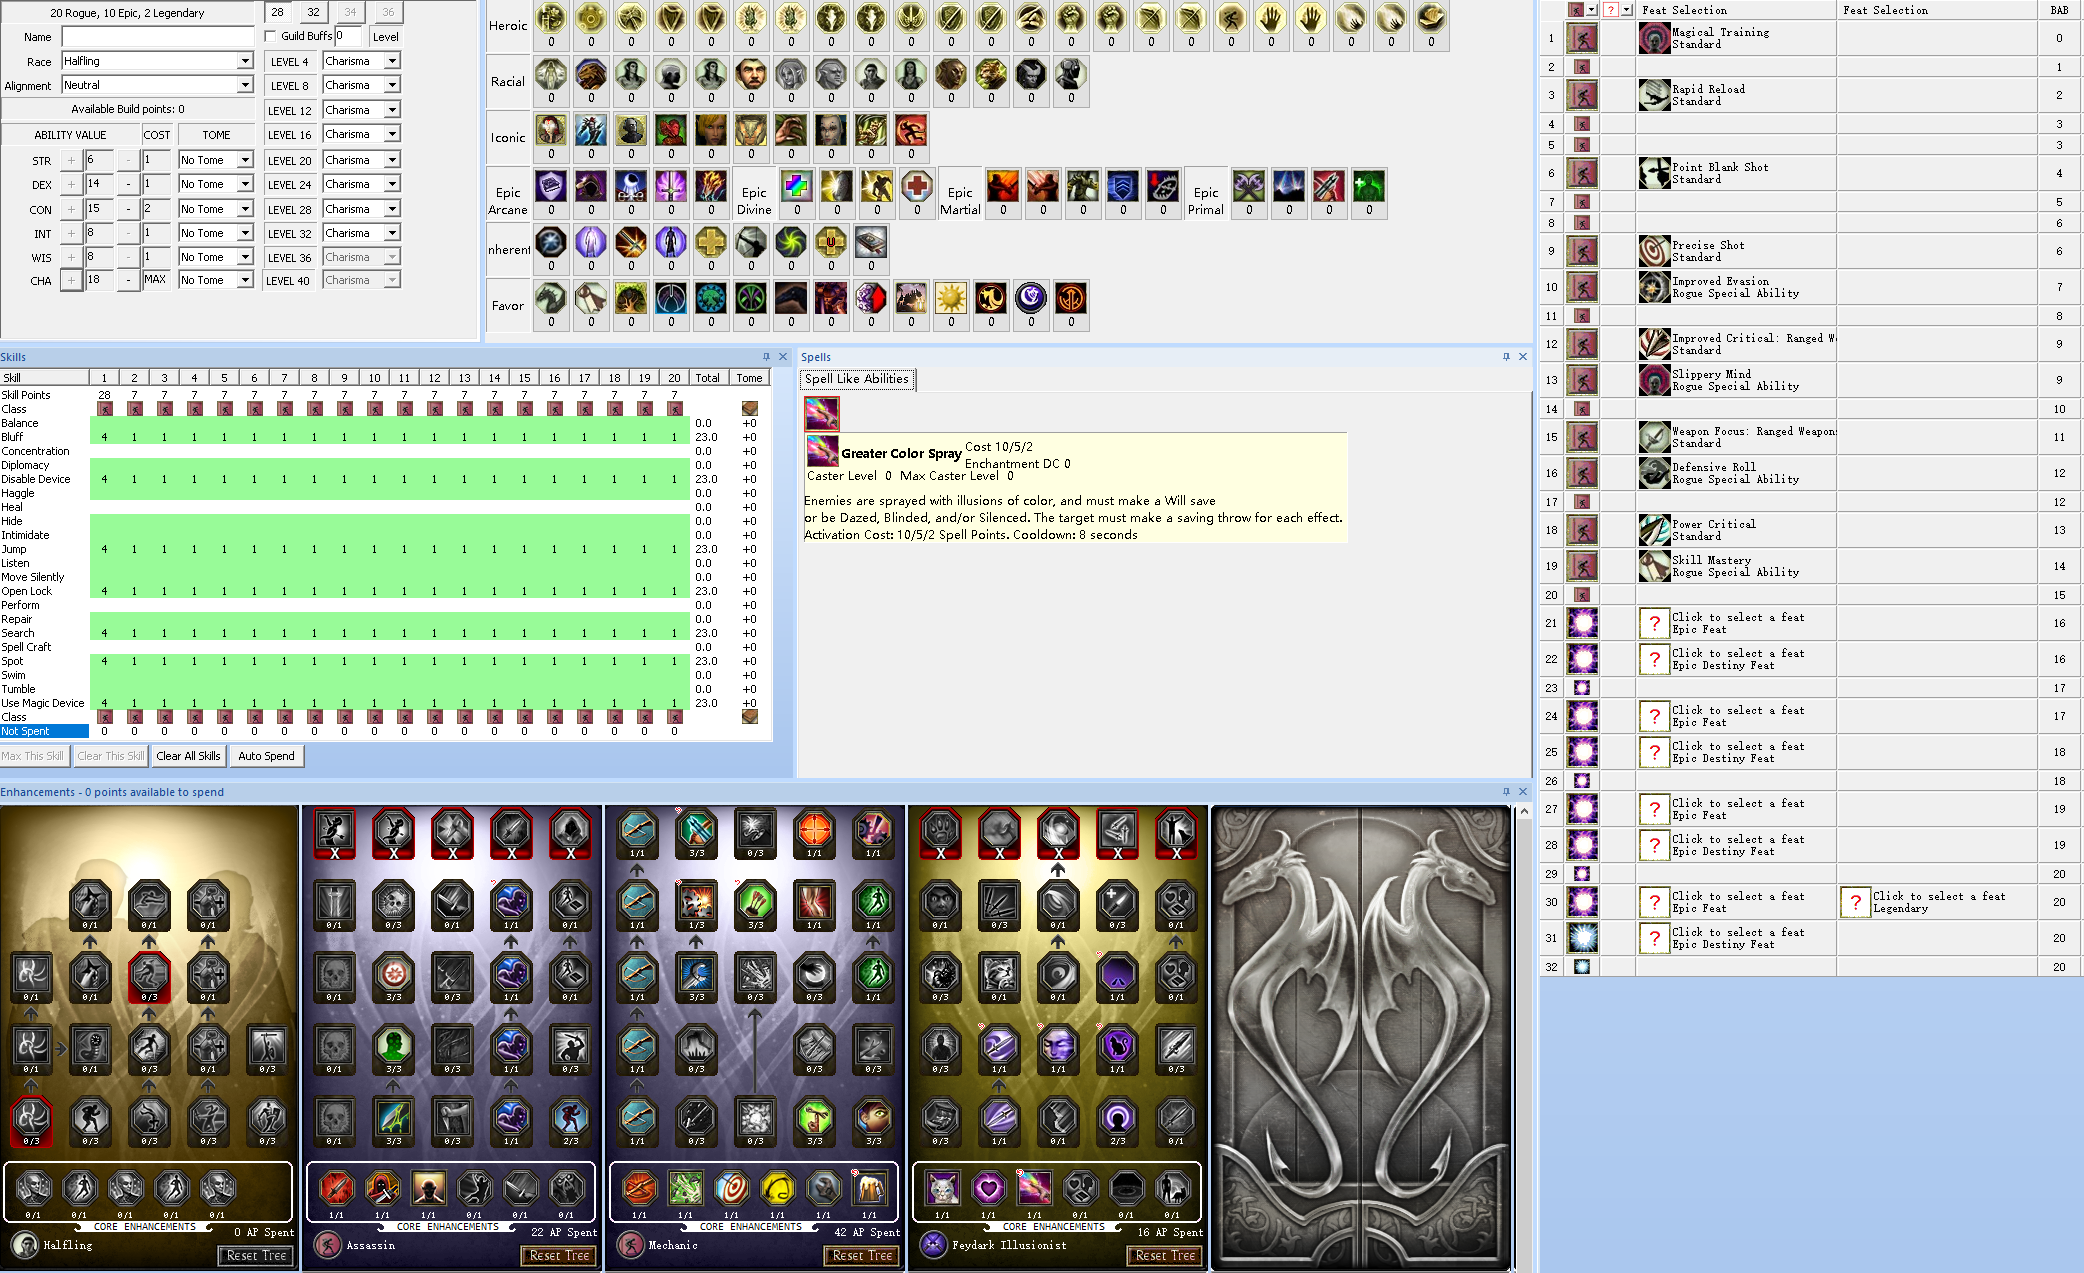The width and height of the screenshot is (2084, 1273).
Task: Expand the Alignment dropdown
Action: pyautogui.click(x=157, y=86)
